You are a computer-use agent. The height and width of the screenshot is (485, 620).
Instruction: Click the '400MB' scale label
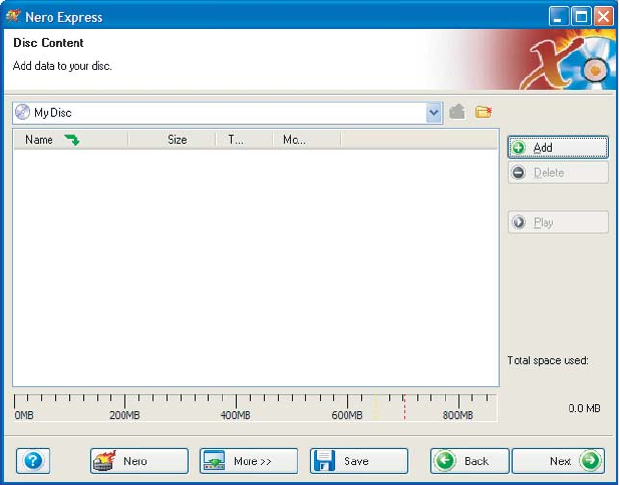[x=235, y=415]
